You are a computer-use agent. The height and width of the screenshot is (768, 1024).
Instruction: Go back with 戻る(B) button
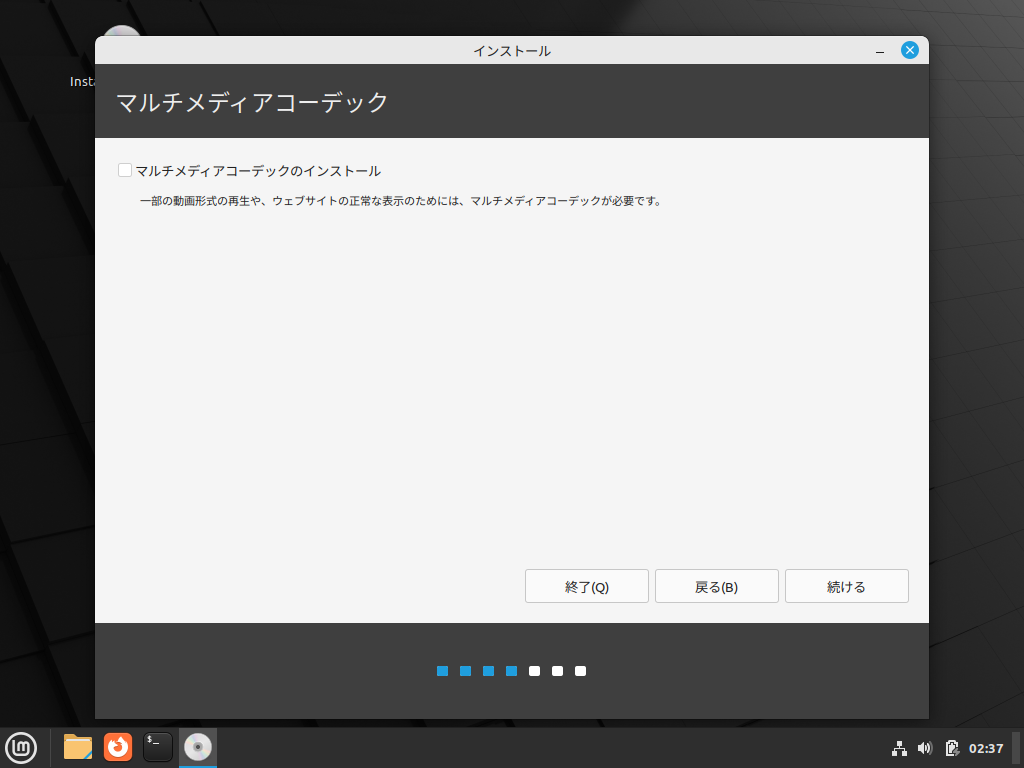pos(716,586)
